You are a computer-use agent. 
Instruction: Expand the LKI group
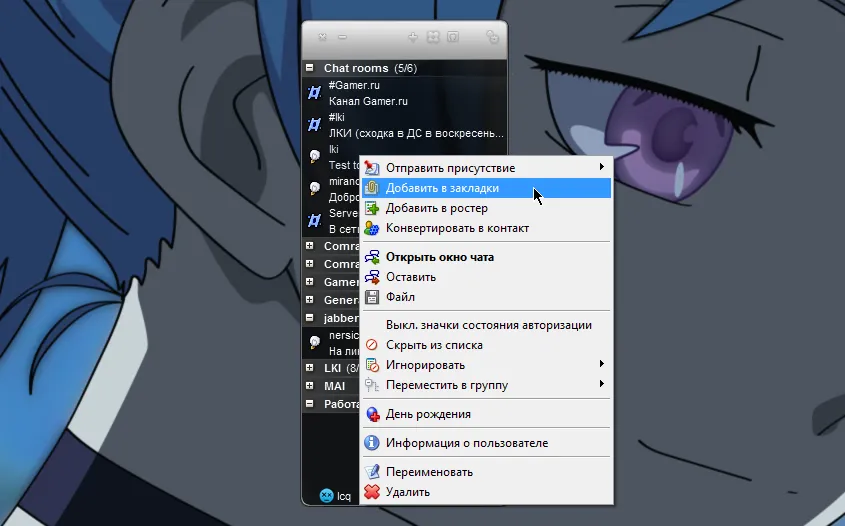pyautogui.click(x=309, y=368)
